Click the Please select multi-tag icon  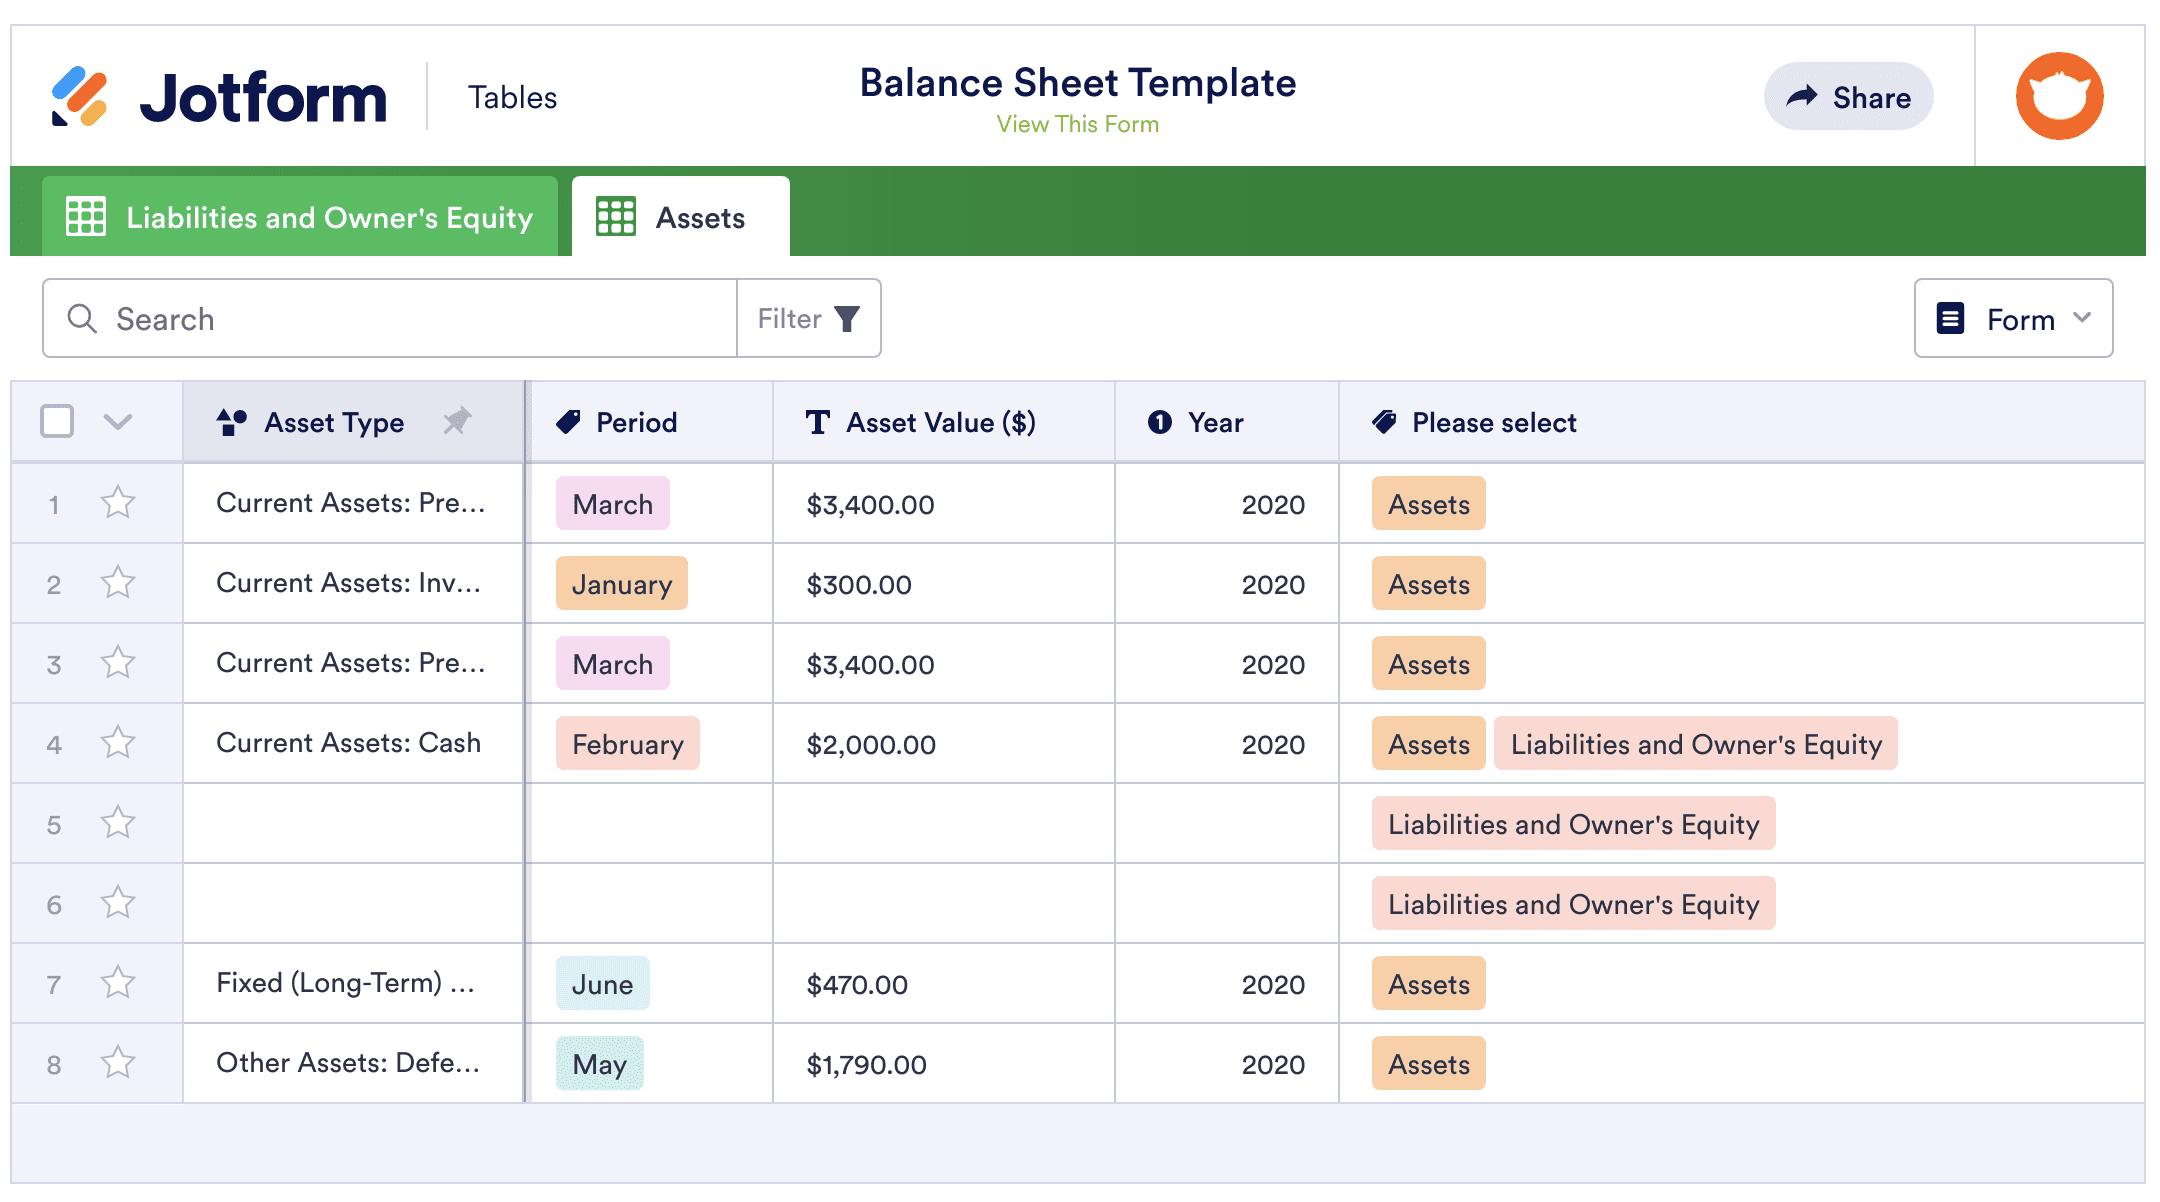1385,422
